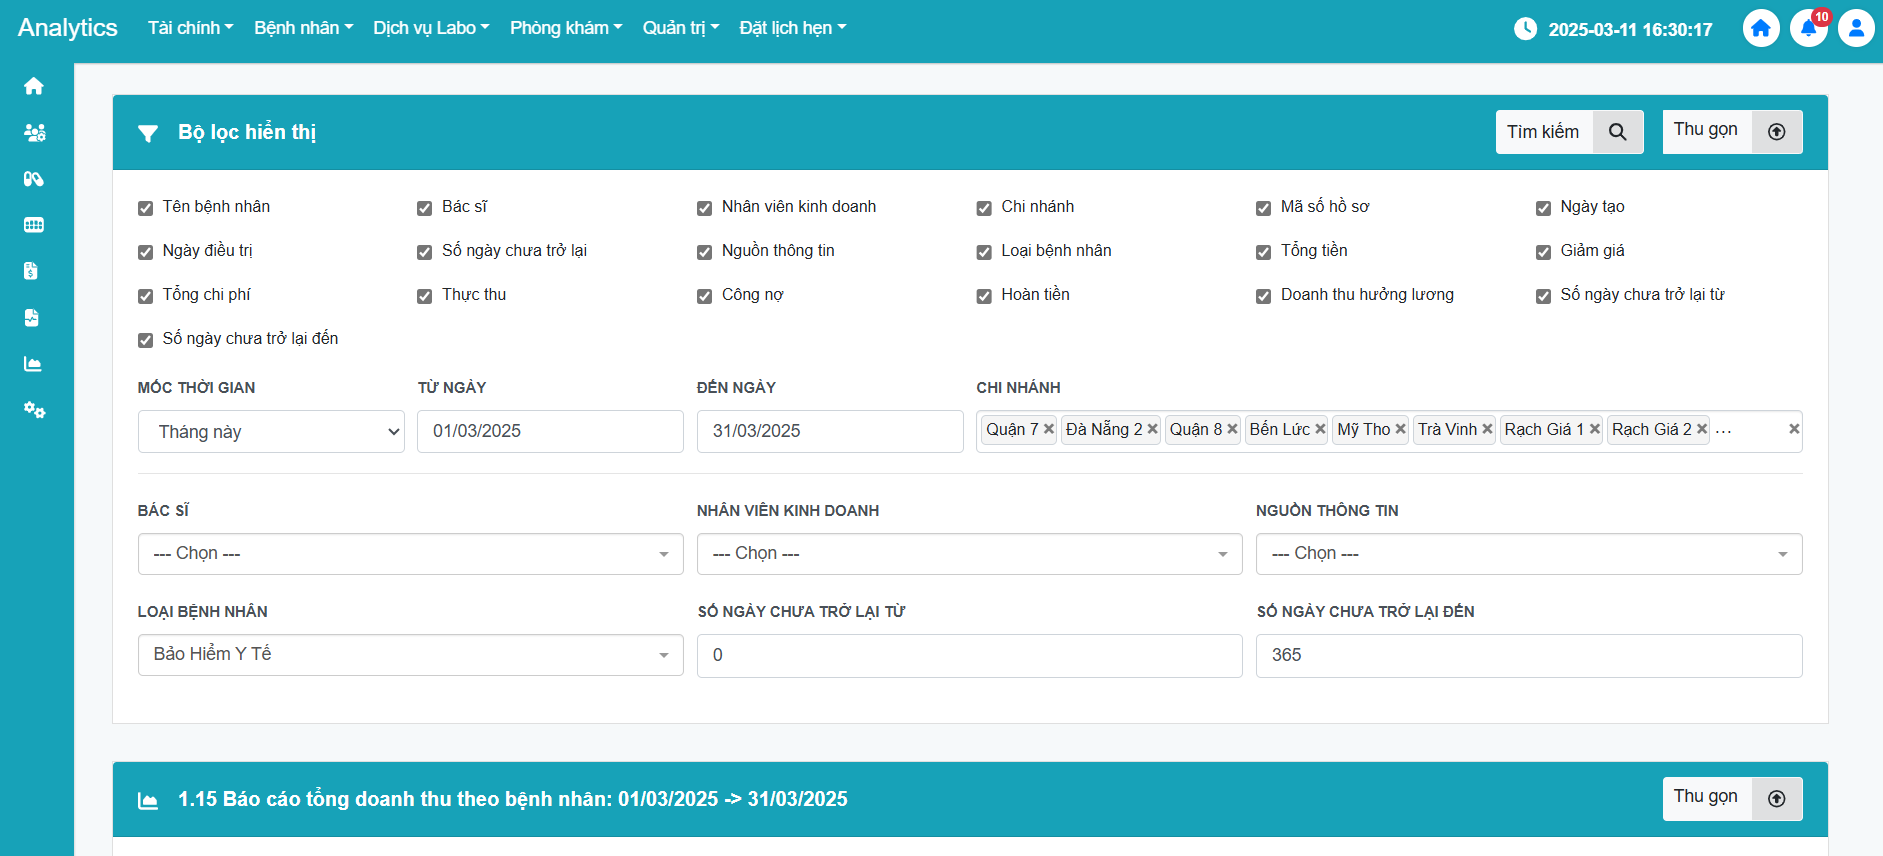Screen dimensions: 1883x856
Task: Open the area chart sidebar icon
Action: coord(33,364)
